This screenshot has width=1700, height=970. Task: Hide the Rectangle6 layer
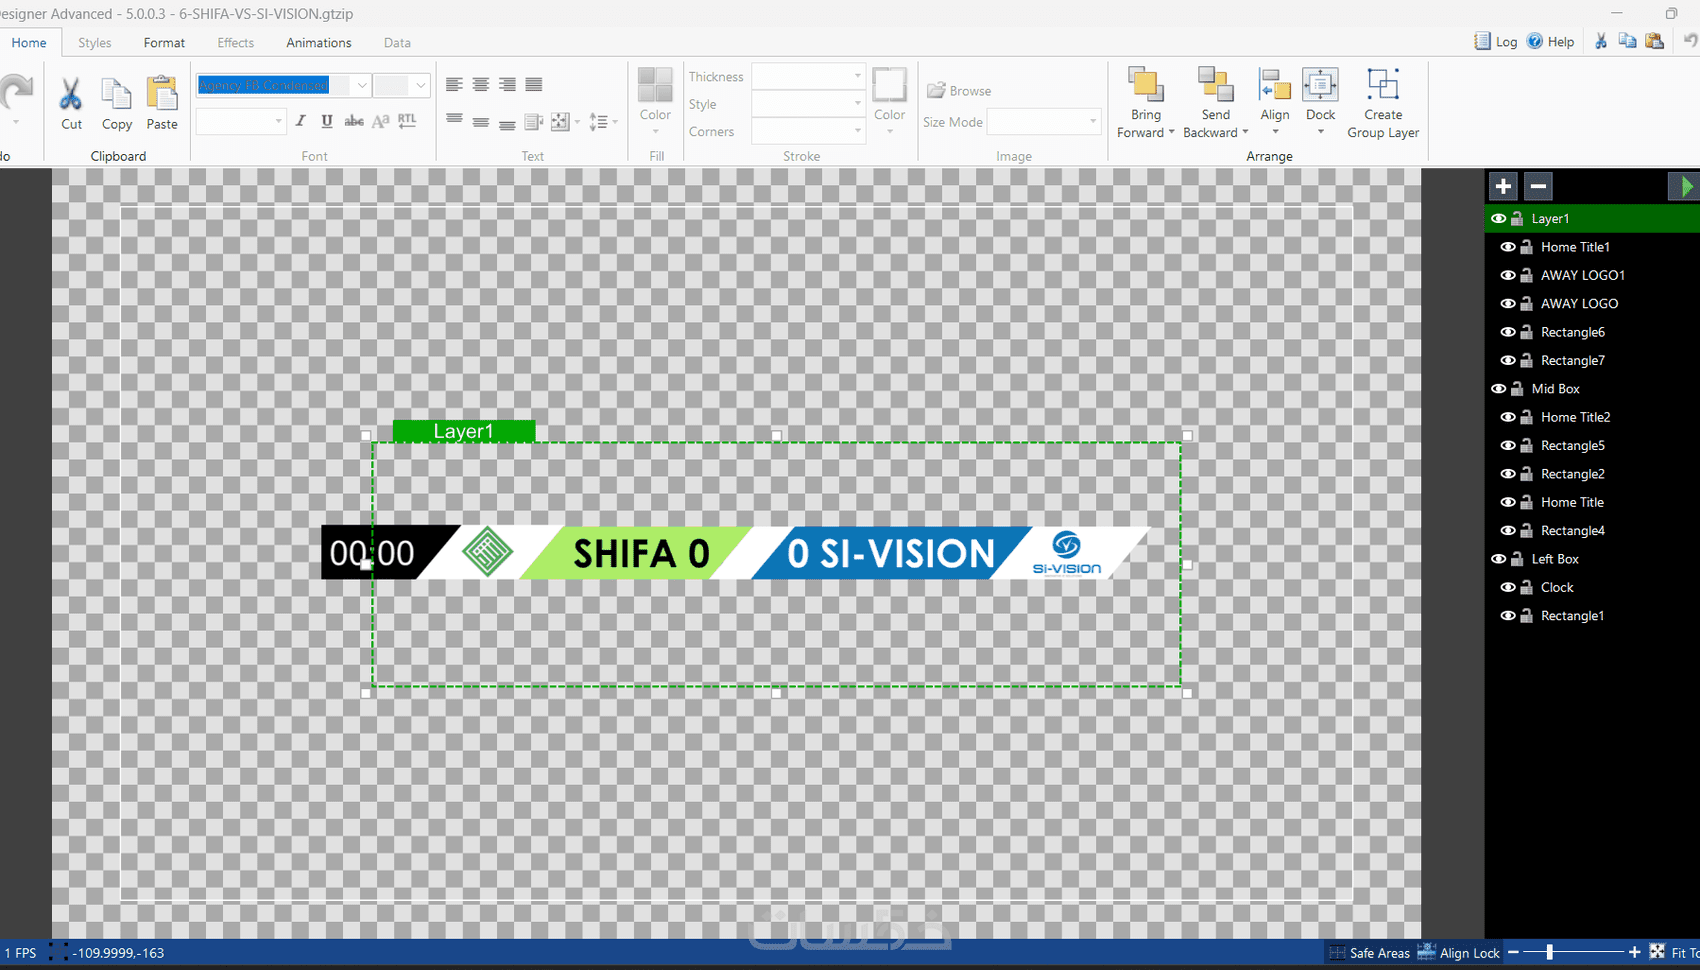click(x=1508, y=332)
